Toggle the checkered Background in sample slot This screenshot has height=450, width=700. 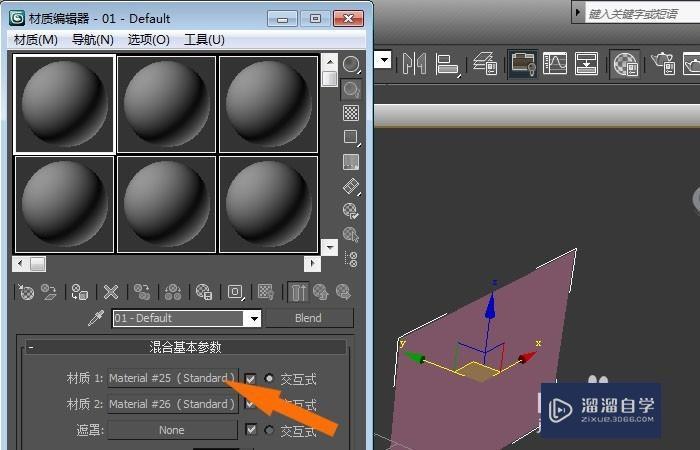(x=351, y=113)
